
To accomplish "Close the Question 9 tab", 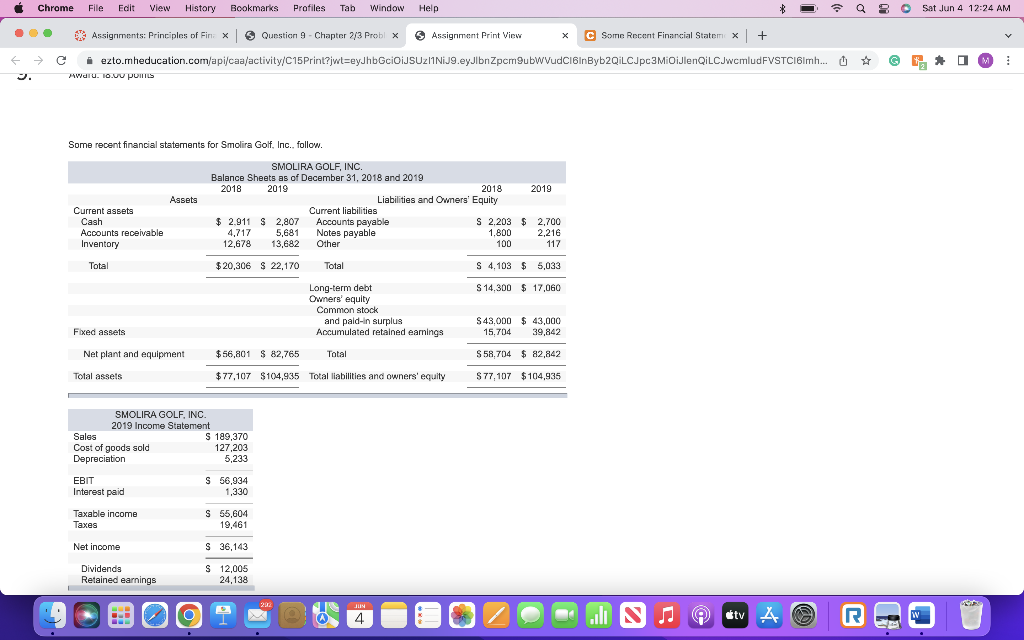I will tap(395, 35).
